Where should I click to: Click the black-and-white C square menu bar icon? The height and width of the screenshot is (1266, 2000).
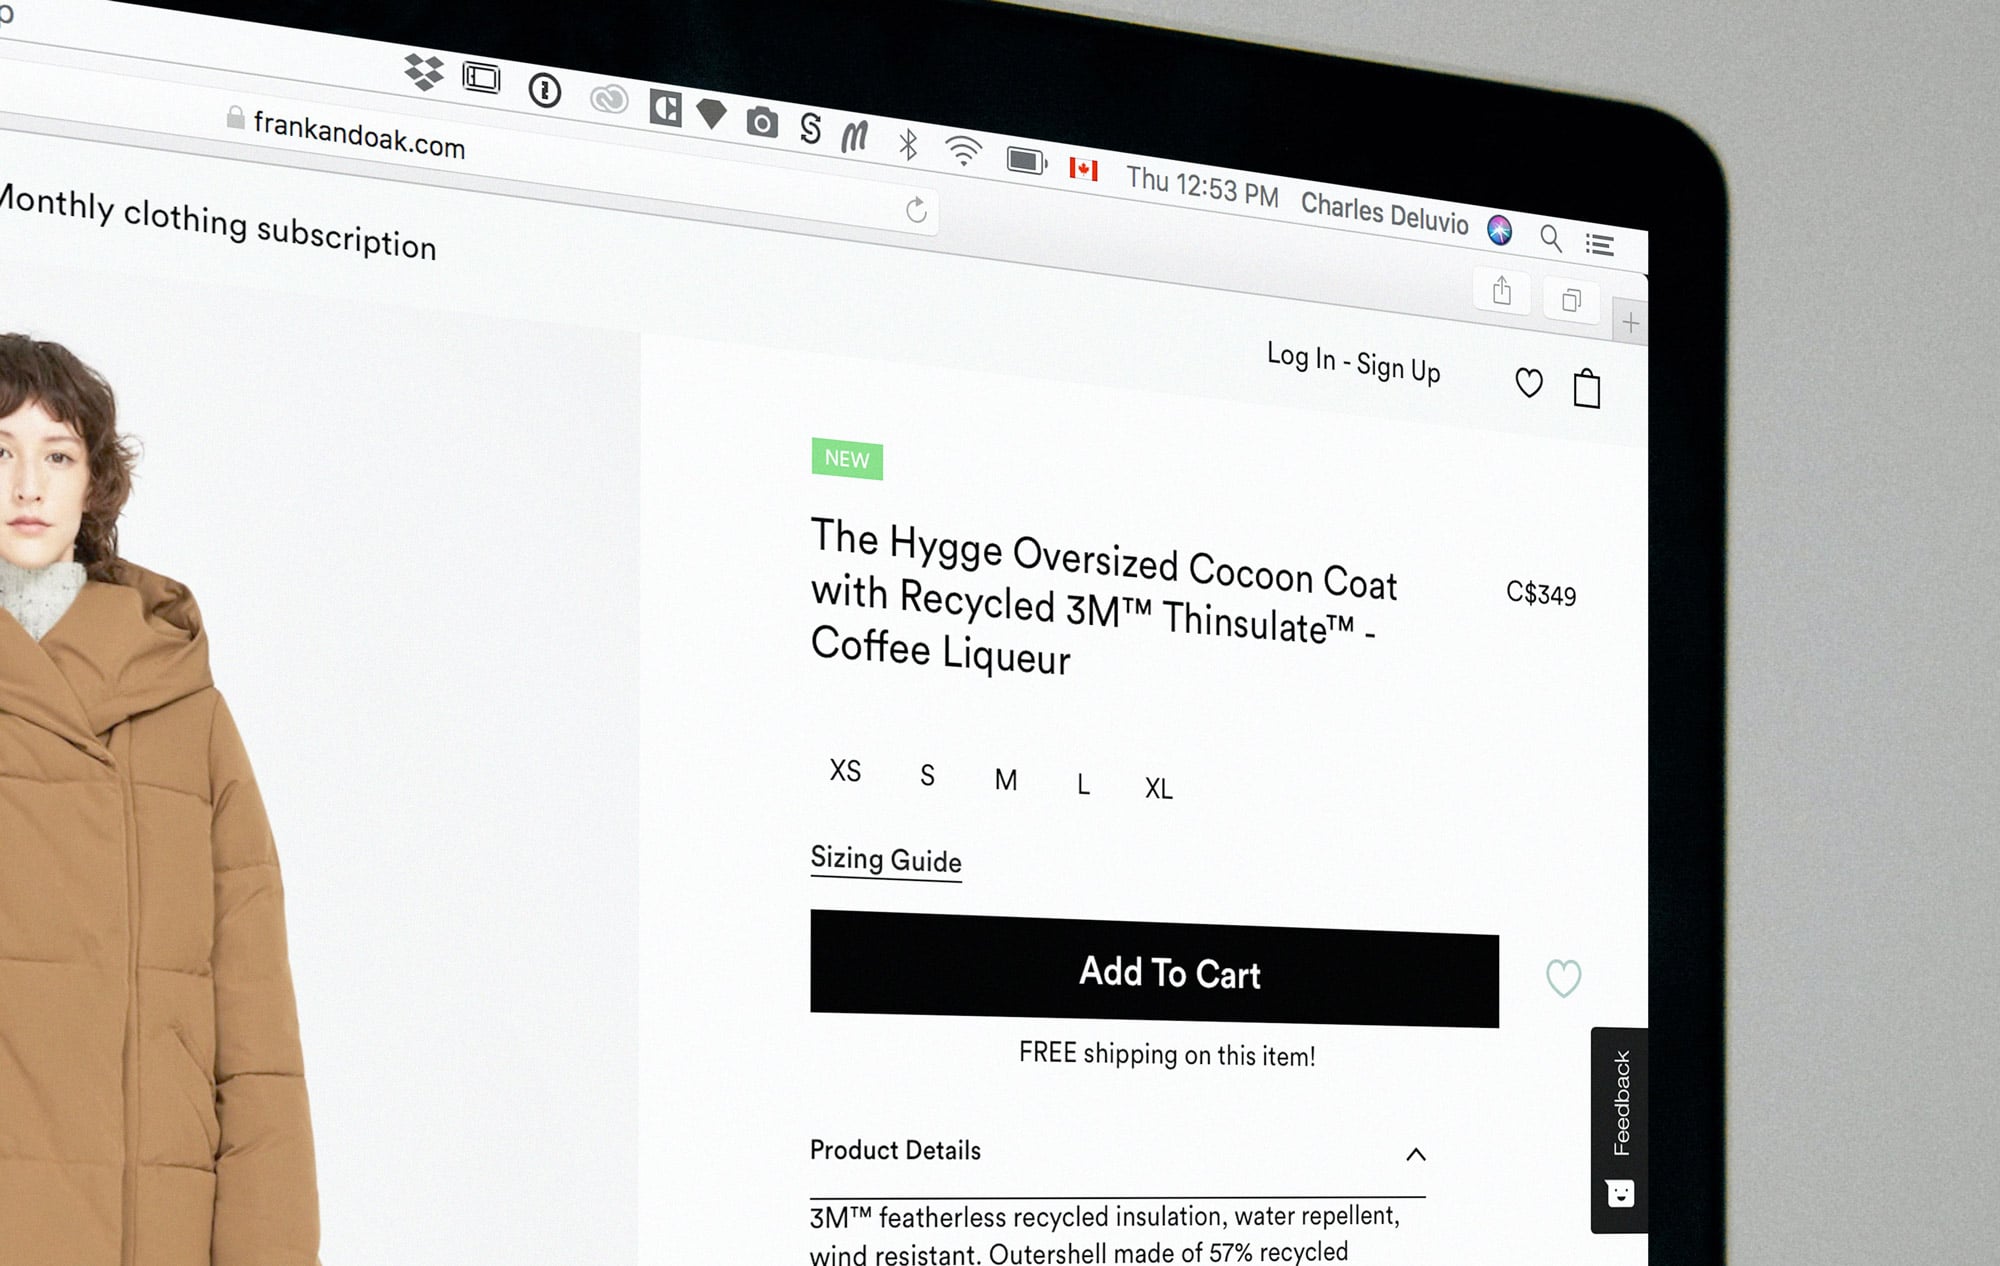tap(665, 108)
